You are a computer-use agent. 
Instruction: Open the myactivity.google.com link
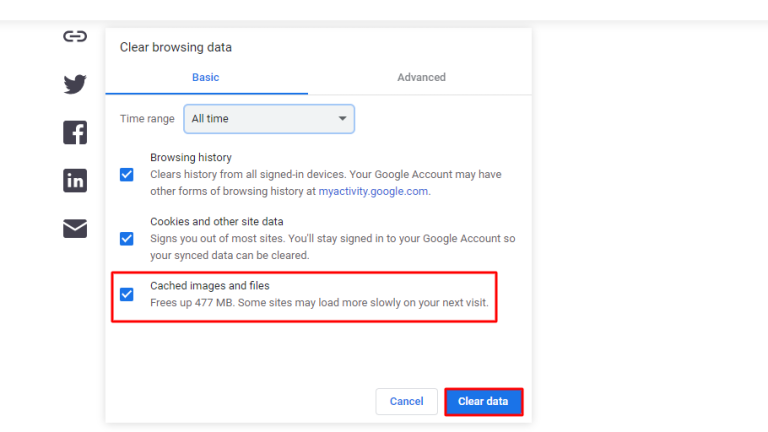click(x=373, y=191)
